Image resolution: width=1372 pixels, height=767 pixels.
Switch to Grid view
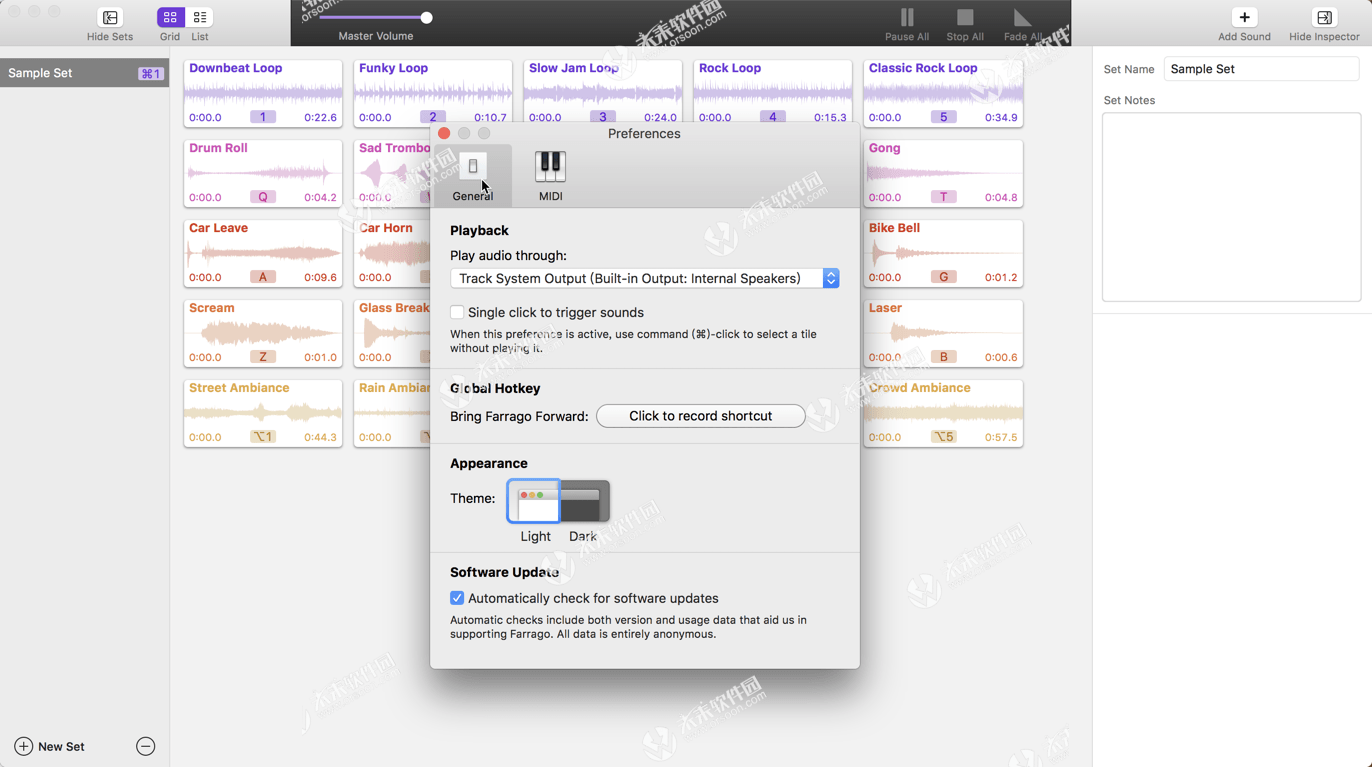click(170, 17)
